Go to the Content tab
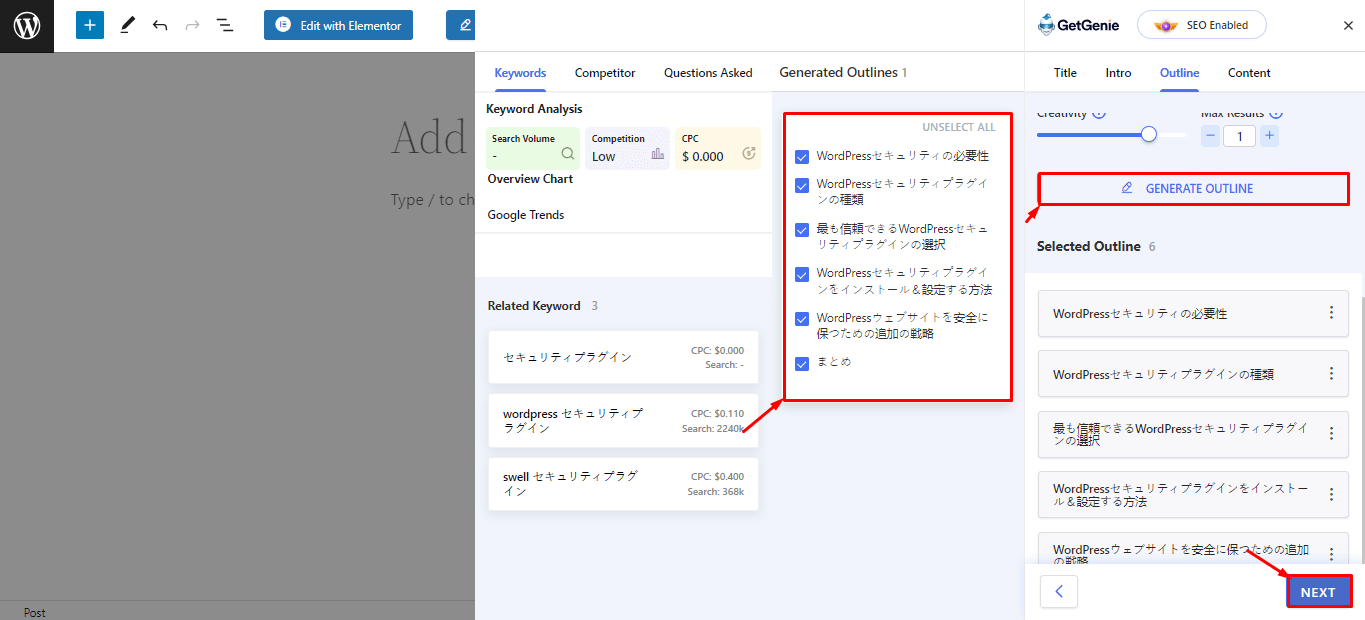 (1250, 73)
